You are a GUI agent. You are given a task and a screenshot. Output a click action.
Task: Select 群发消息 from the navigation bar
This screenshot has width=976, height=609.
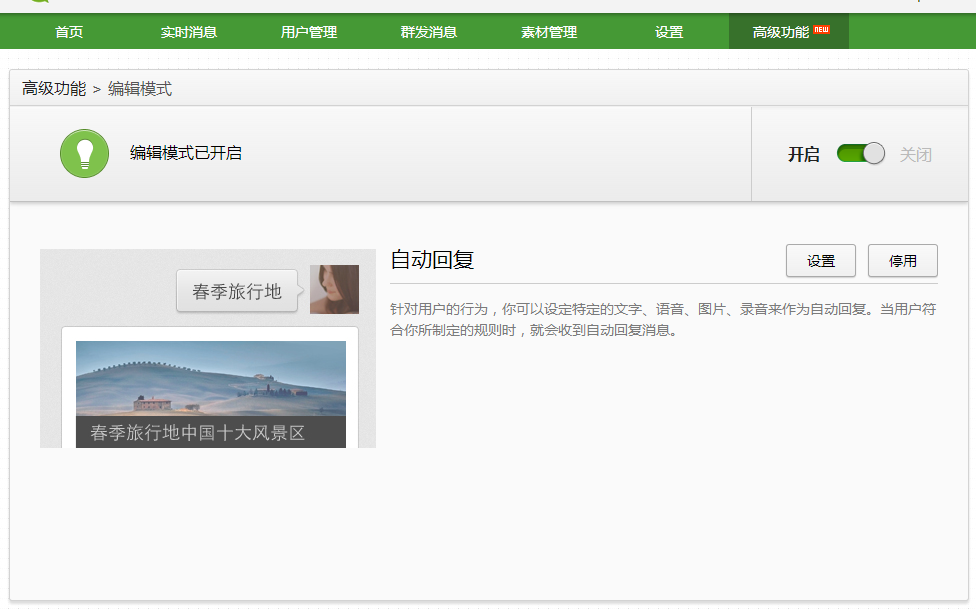[x=428, y=31]
